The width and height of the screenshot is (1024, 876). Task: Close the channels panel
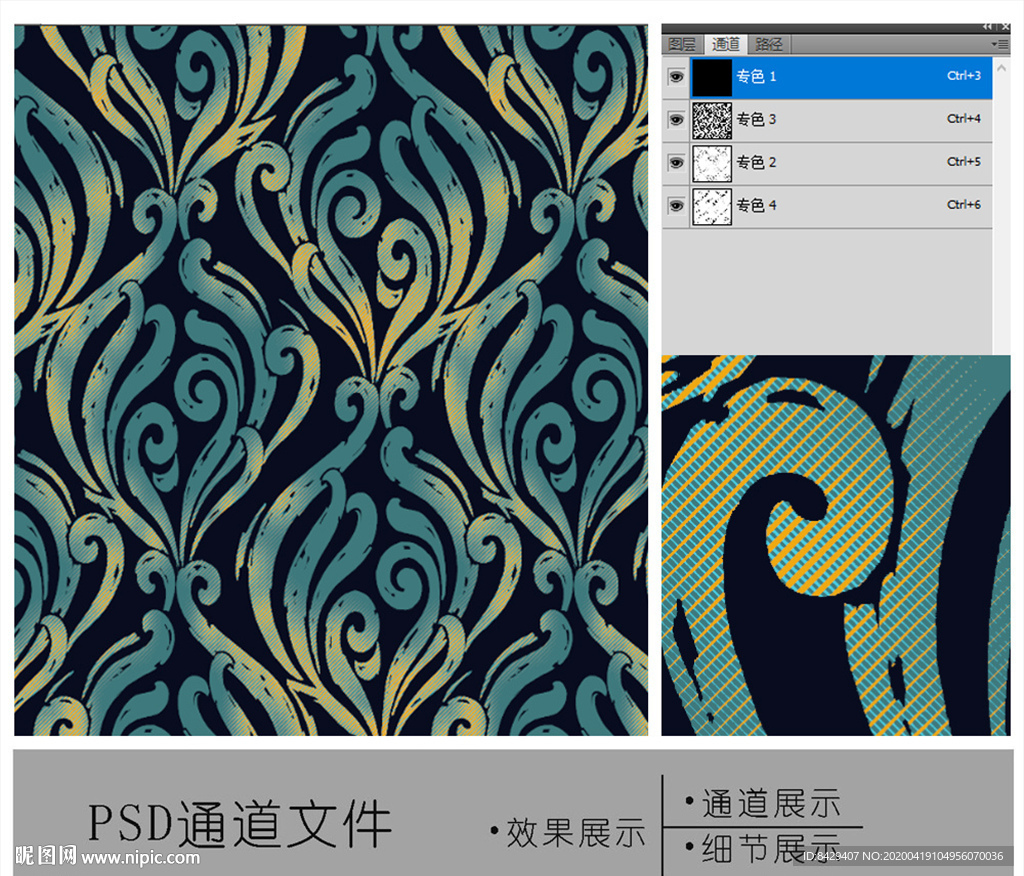click(1005, 27)
